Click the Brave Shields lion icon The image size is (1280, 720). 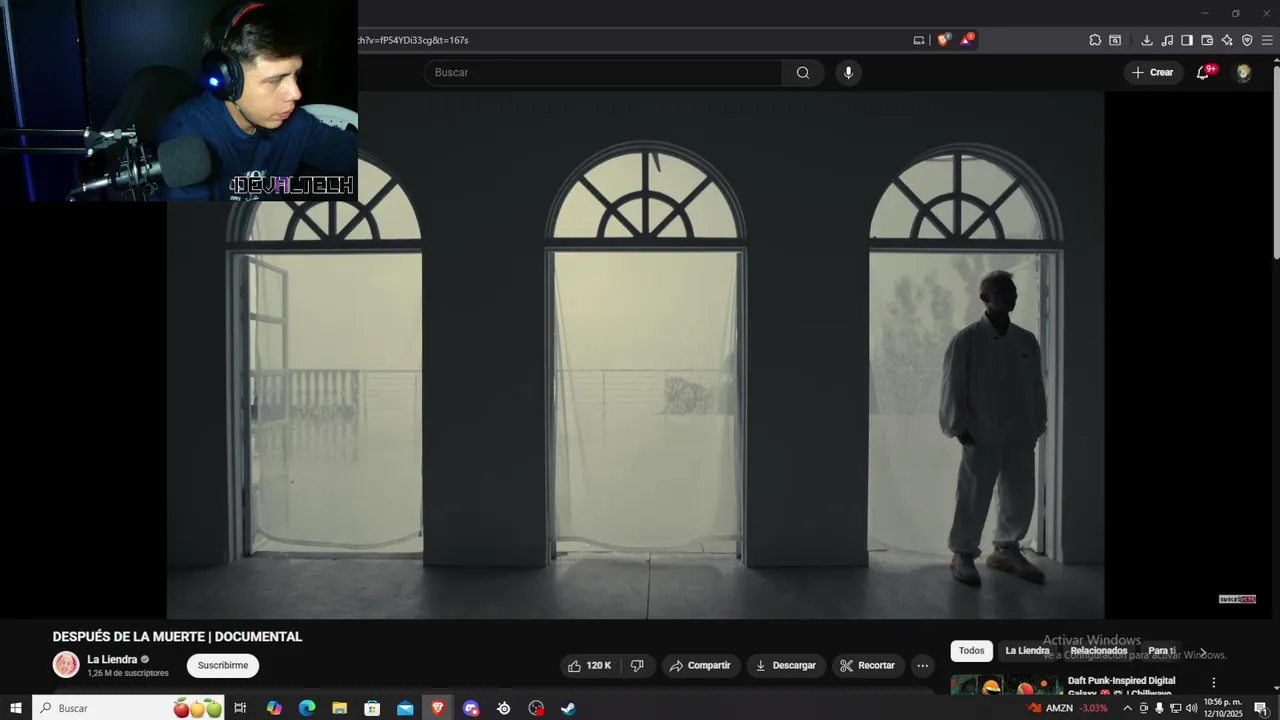point(943,40)
